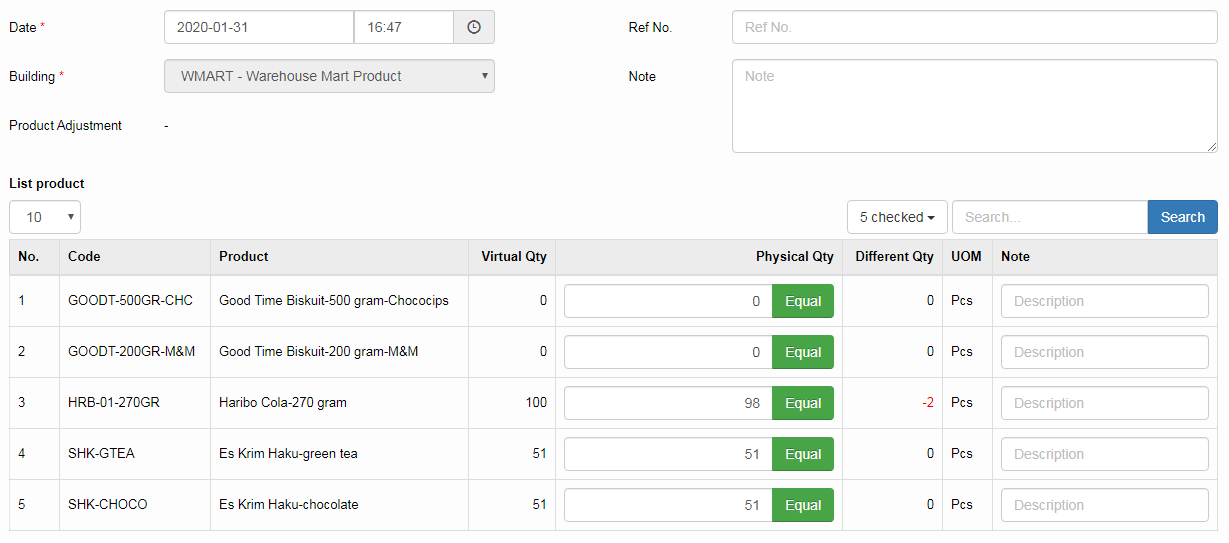
Task: Click the time field showing 16:47
Action: (403, 28)
